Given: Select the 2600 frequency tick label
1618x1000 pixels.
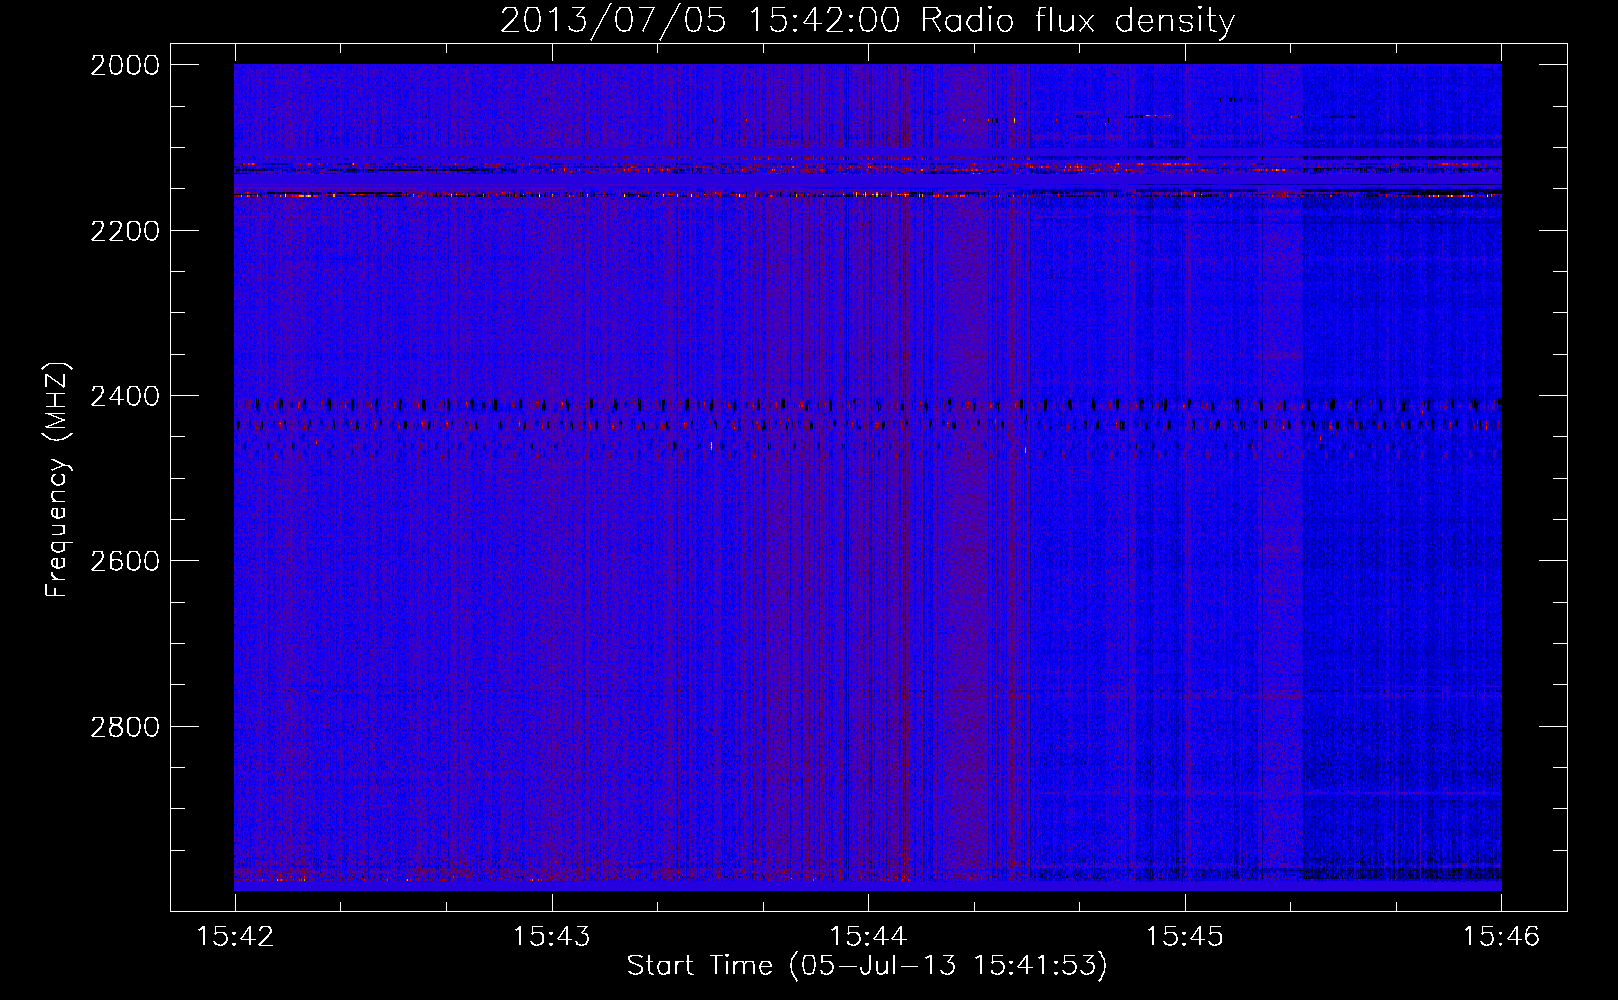Looking at the screenshot, I should pyautogui.click(x=125, y=561).
